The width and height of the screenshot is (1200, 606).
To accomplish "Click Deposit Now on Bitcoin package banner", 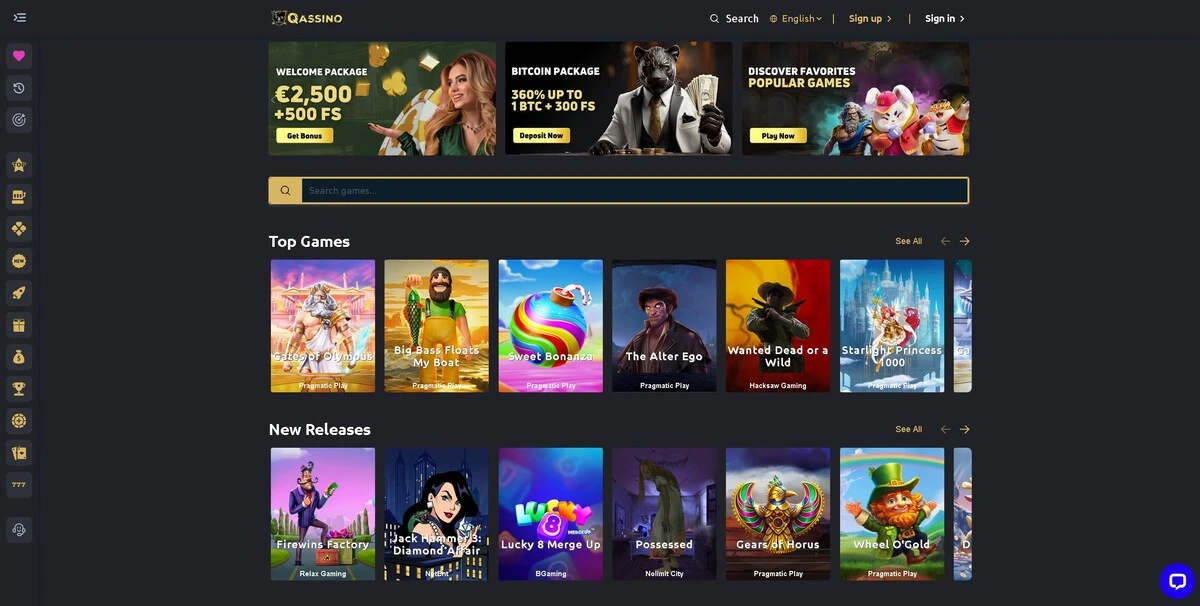I will pyautogui.click(x=541, y=135).
